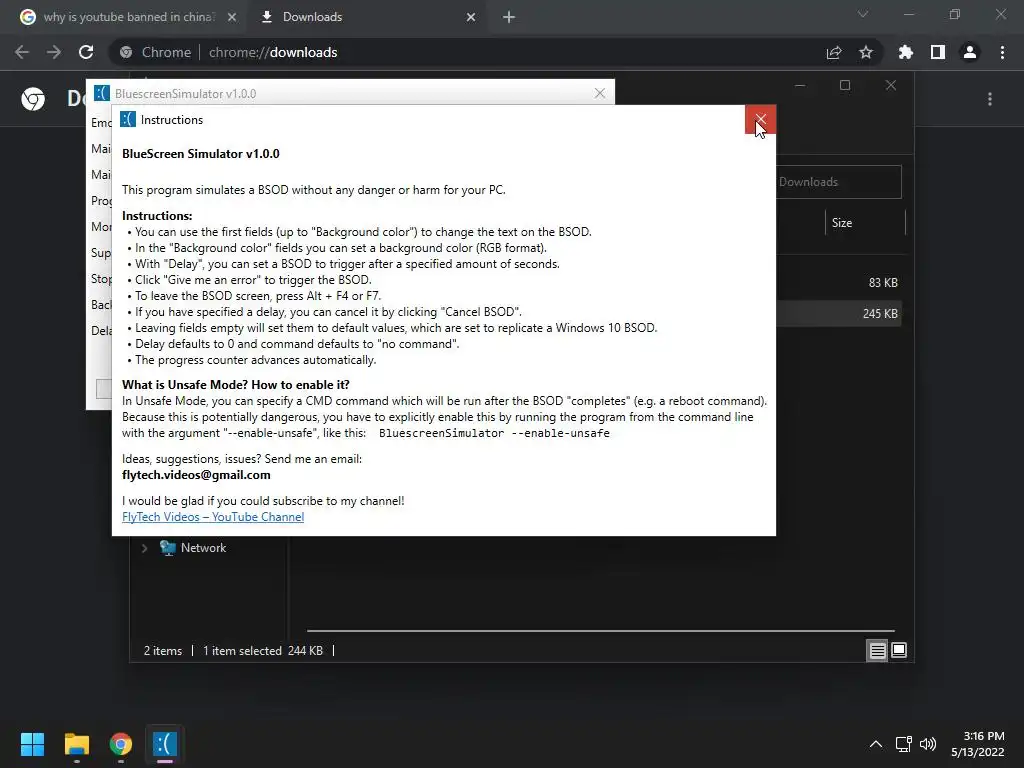Open the Chrome extensions puzzle icon
Image resolution: width=1024 pixels, height=768 pixels.
click(906, 52)
